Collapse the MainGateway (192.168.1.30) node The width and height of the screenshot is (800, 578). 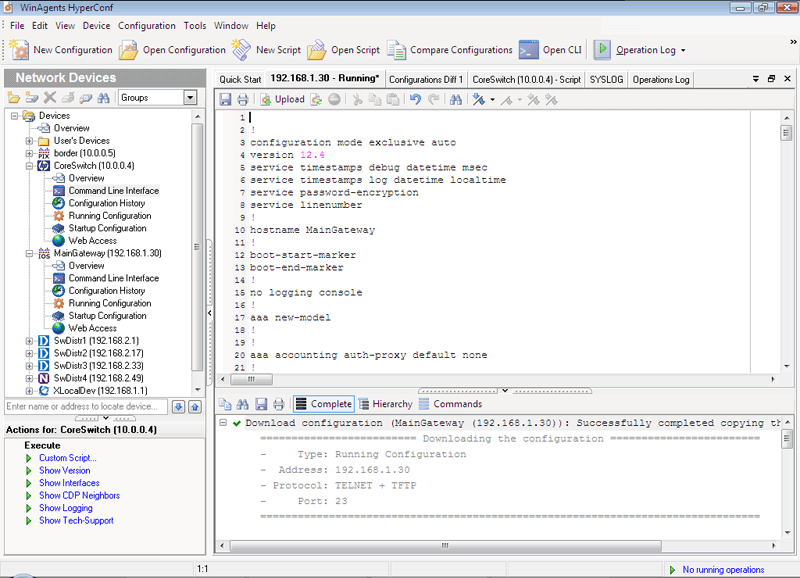click(x=32, y=252)
